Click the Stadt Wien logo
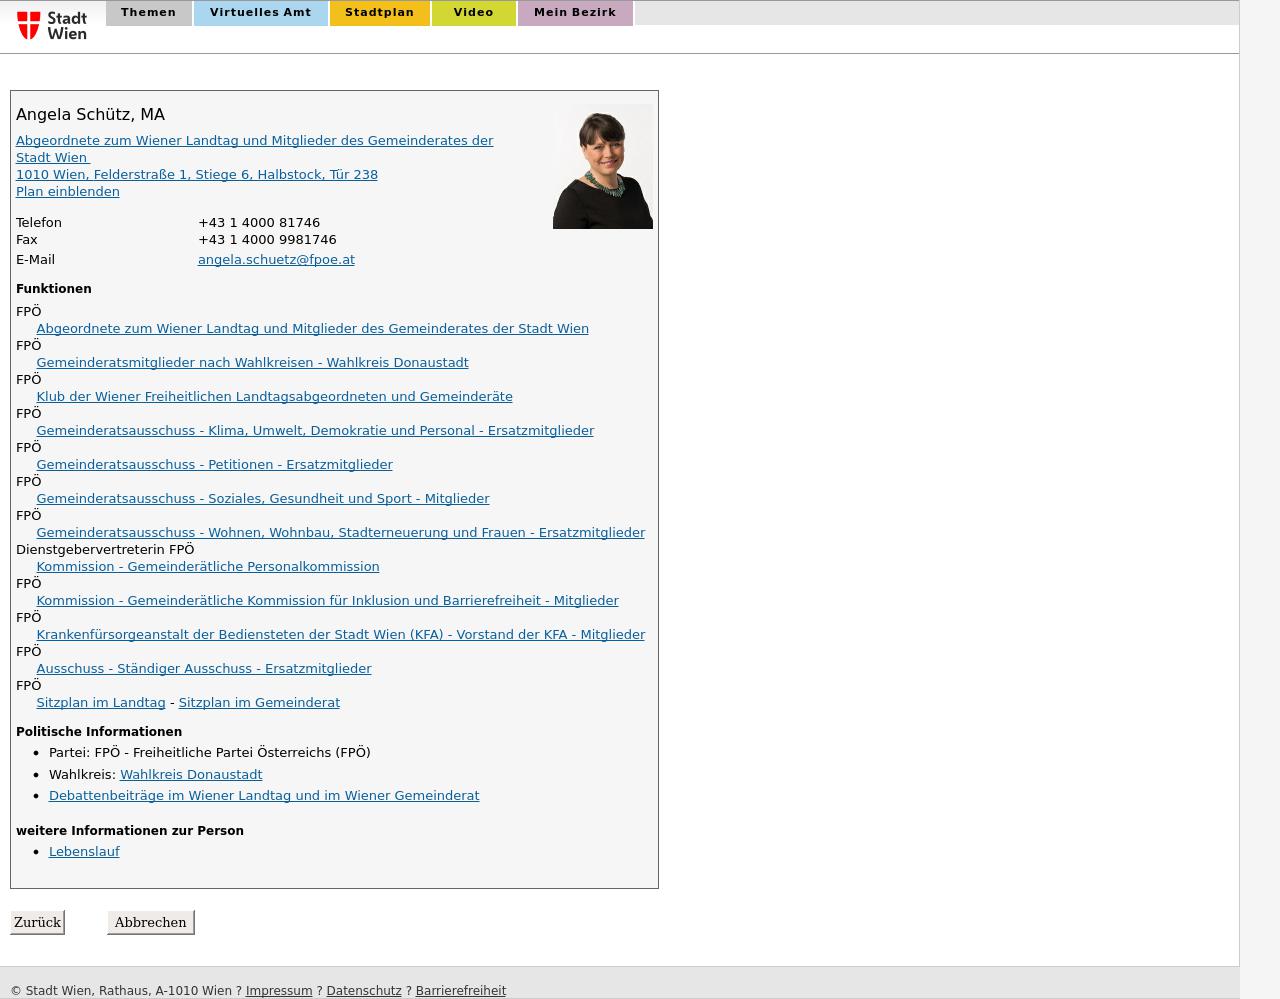Screen dimensions: 1280x999 pos(52,25)
